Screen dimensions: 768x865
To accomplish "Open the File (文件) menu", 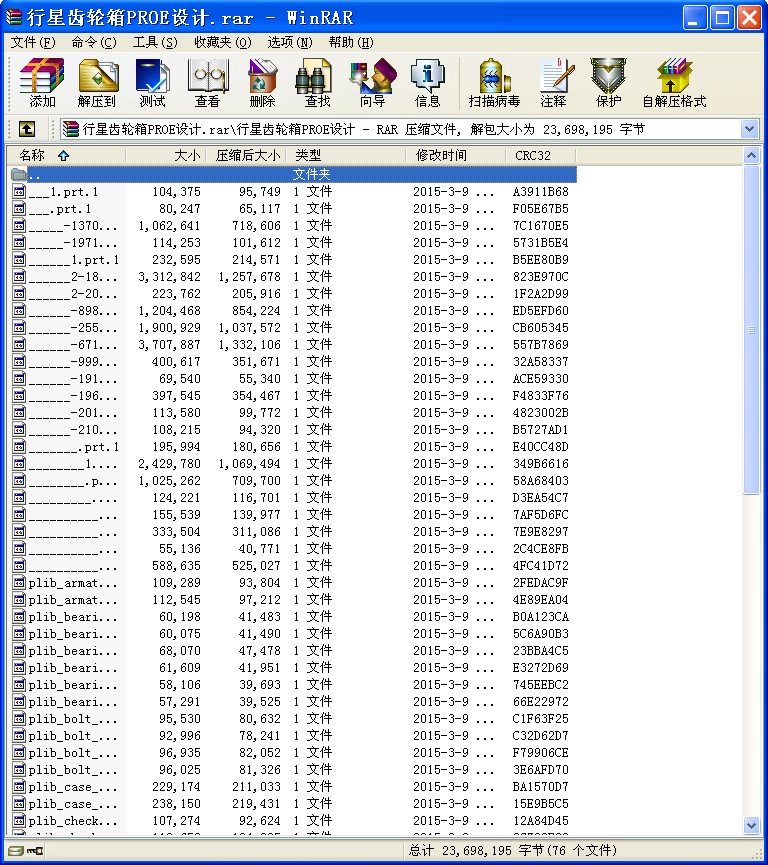I will (33, 42).
